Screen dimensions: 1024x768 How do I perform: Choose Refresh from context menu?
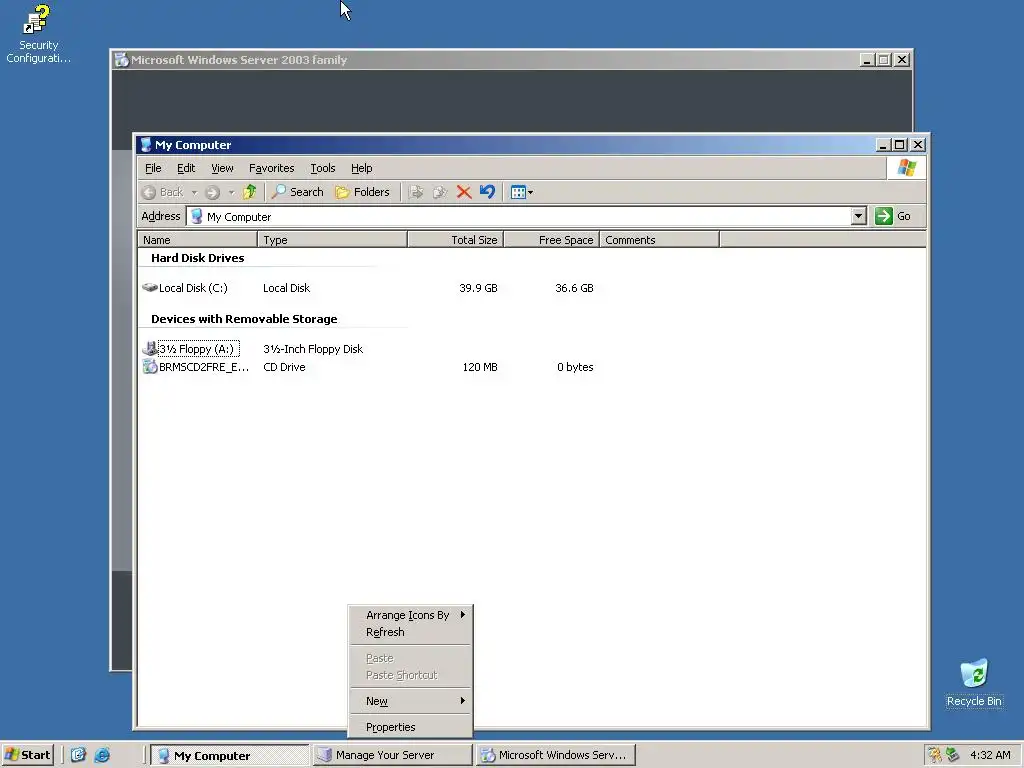[410, 632]
